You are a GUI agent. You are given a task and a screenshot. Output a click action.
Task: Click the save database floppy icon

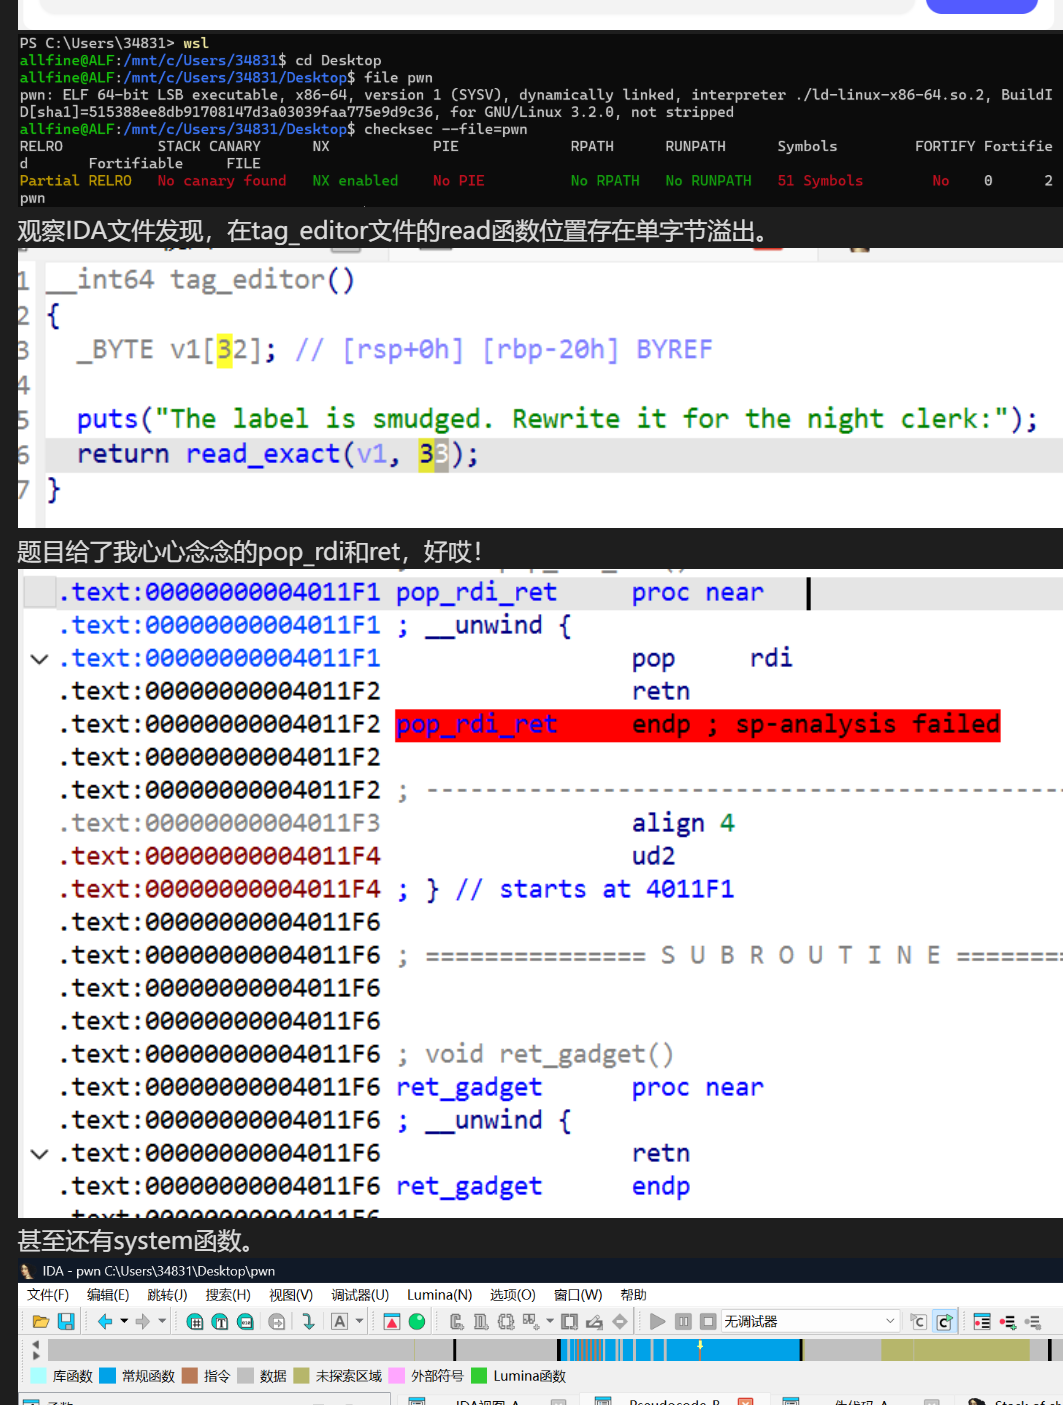[66, 1322]
